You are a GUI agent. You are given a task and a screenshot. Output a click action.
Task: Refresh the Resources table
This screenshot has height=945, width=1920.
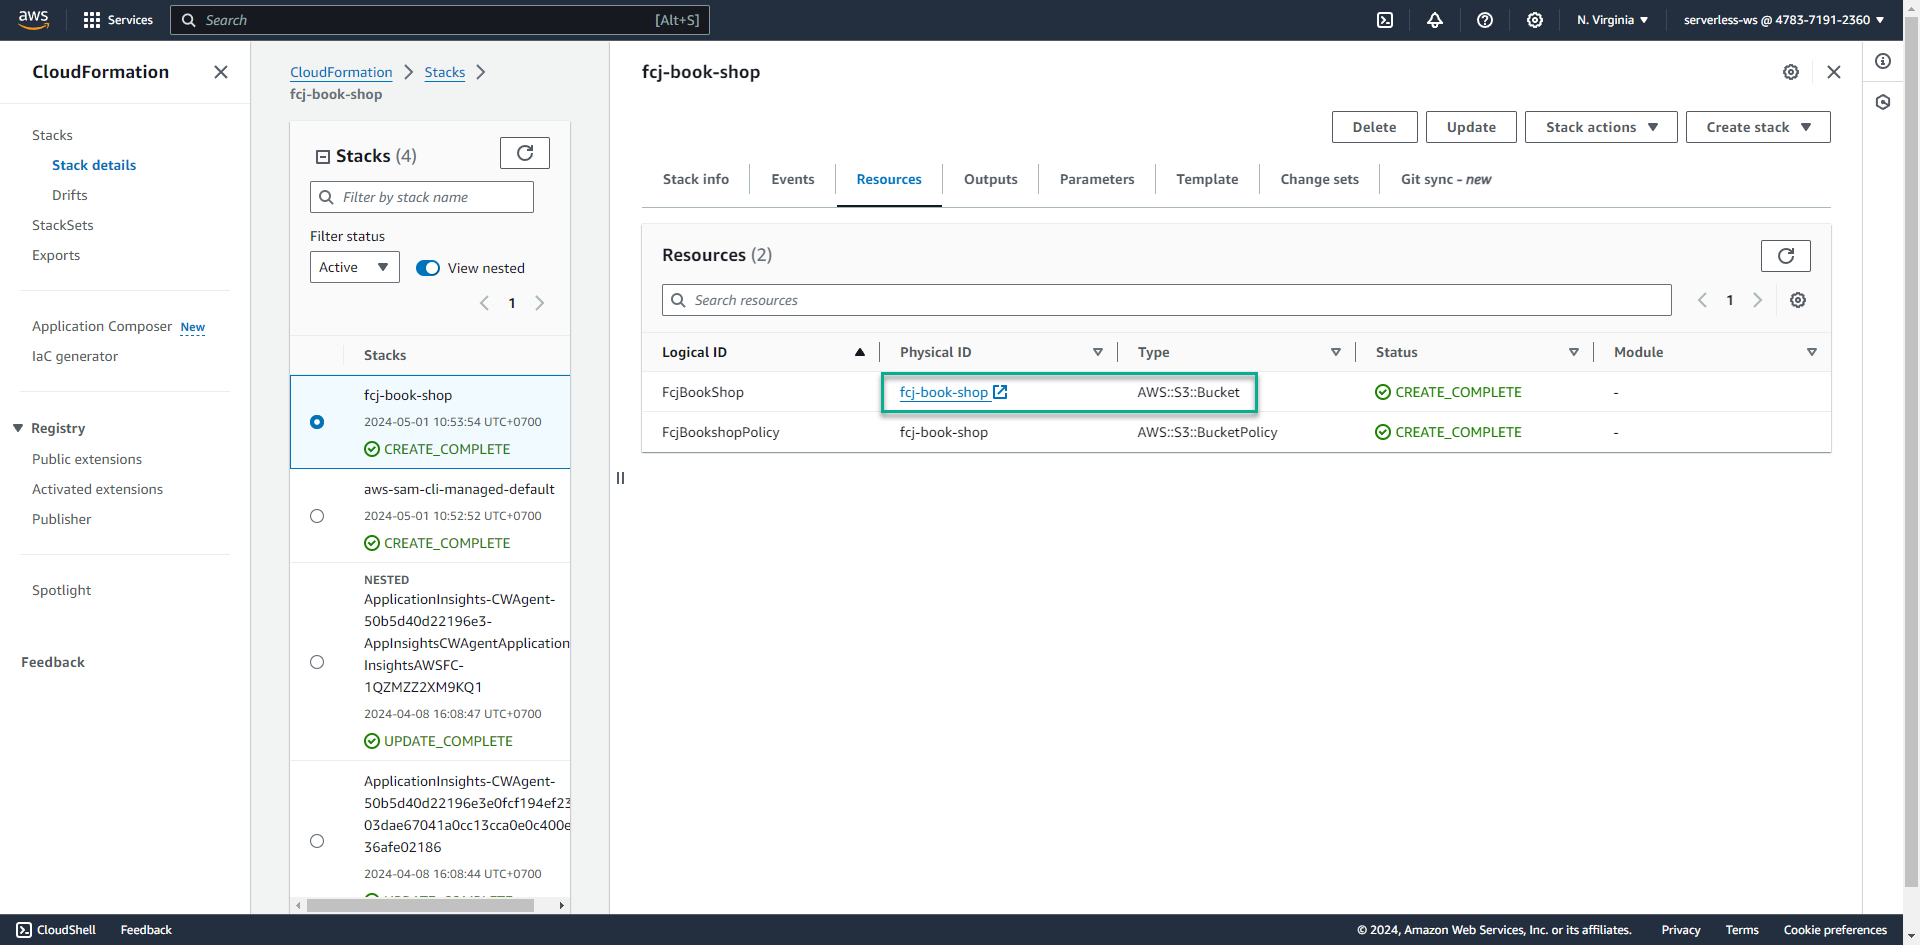(x=1786, y=256)
